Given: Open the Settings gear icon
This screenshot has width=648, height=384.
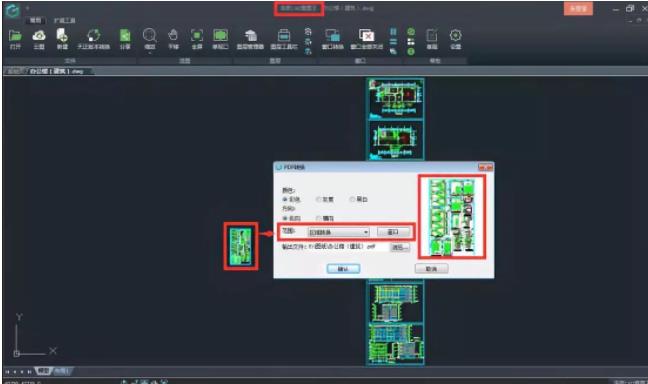Looking at the screenshot, I should pos(455,36).
